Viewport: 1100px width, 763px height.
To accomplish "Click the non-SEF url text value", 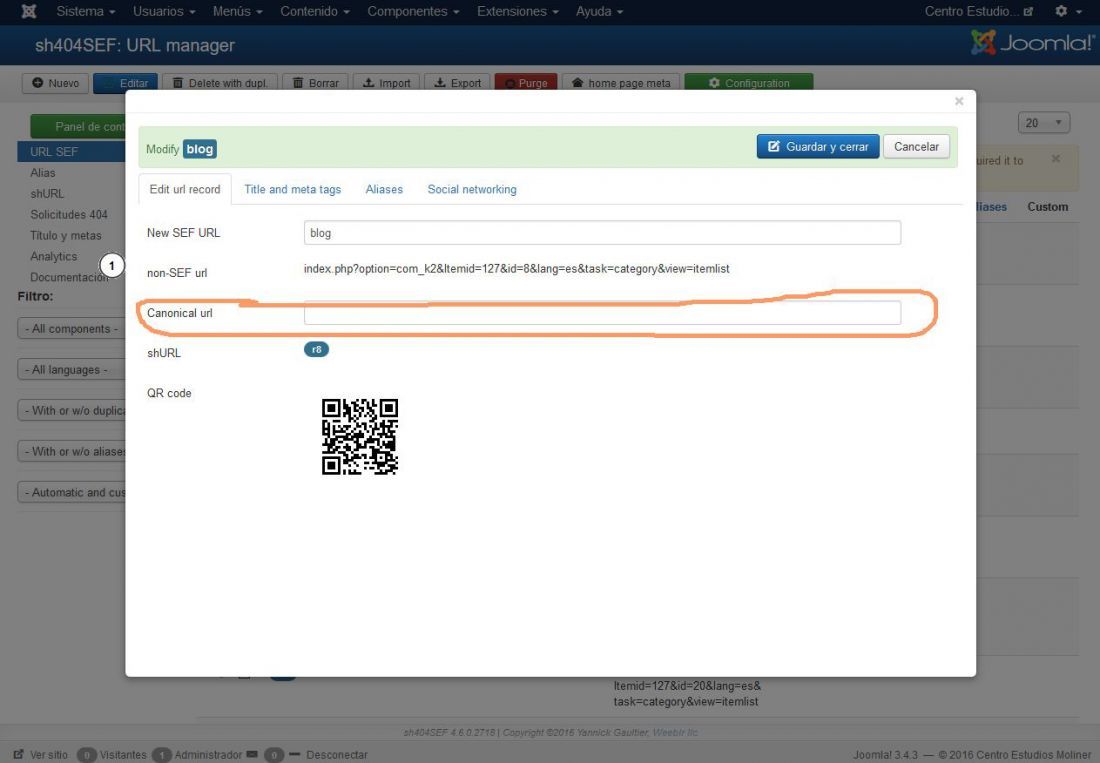I will [x=516, y=269].
